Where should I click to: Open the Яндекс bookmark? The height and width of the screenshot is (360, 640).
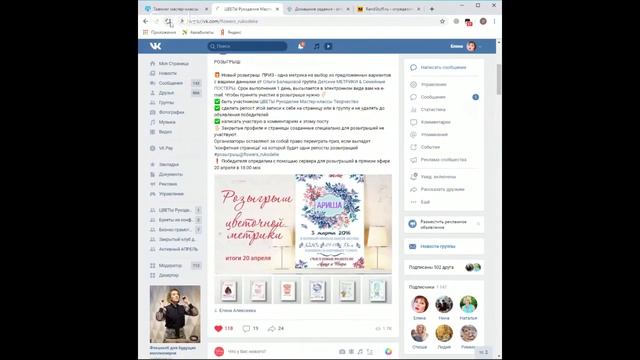pos(231,32)
